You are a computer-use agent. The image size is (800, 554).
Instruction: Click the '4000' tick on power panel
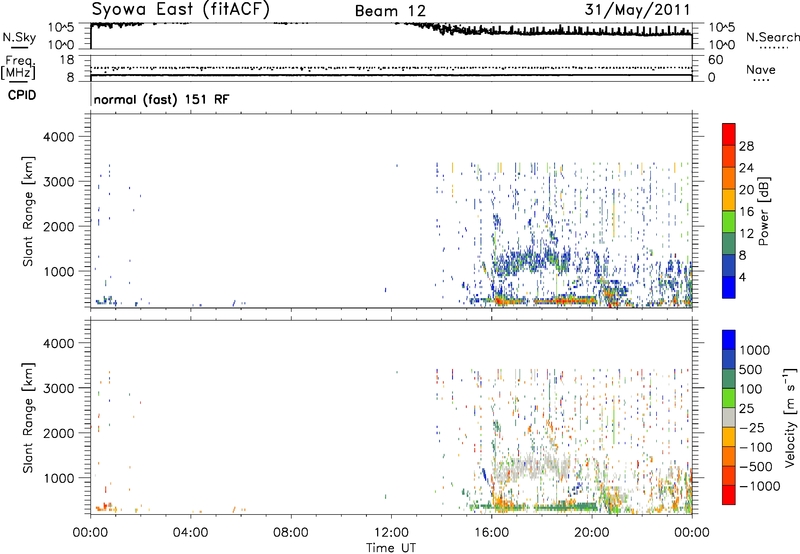[x=59, y=137]
